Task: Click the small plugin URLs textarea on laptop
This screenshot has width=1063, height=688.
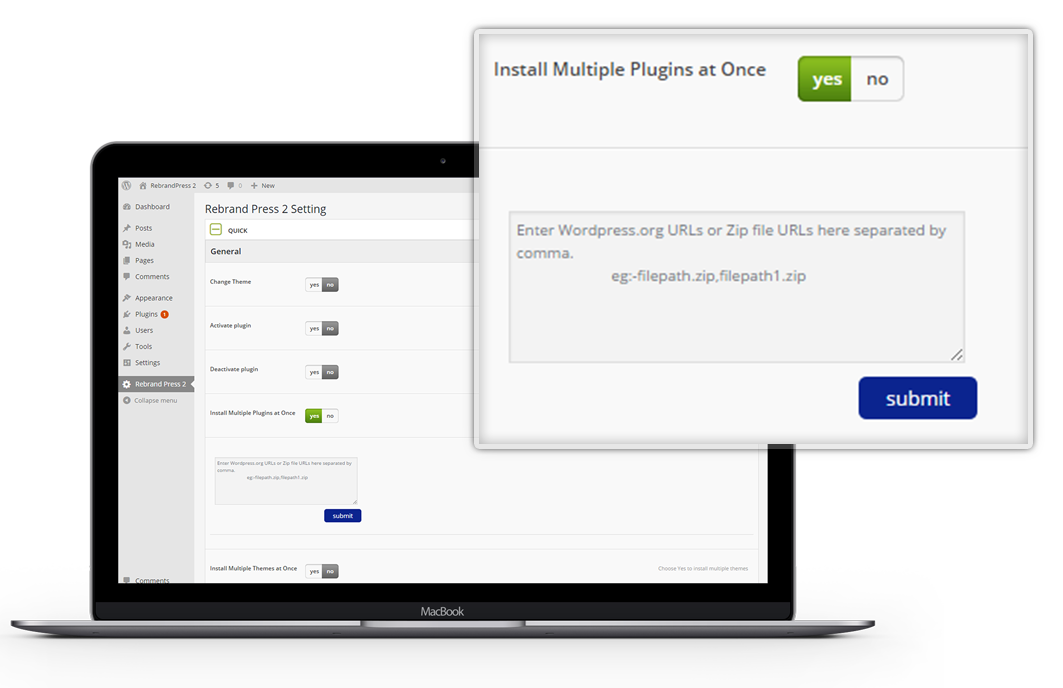Action: point(286,481)
